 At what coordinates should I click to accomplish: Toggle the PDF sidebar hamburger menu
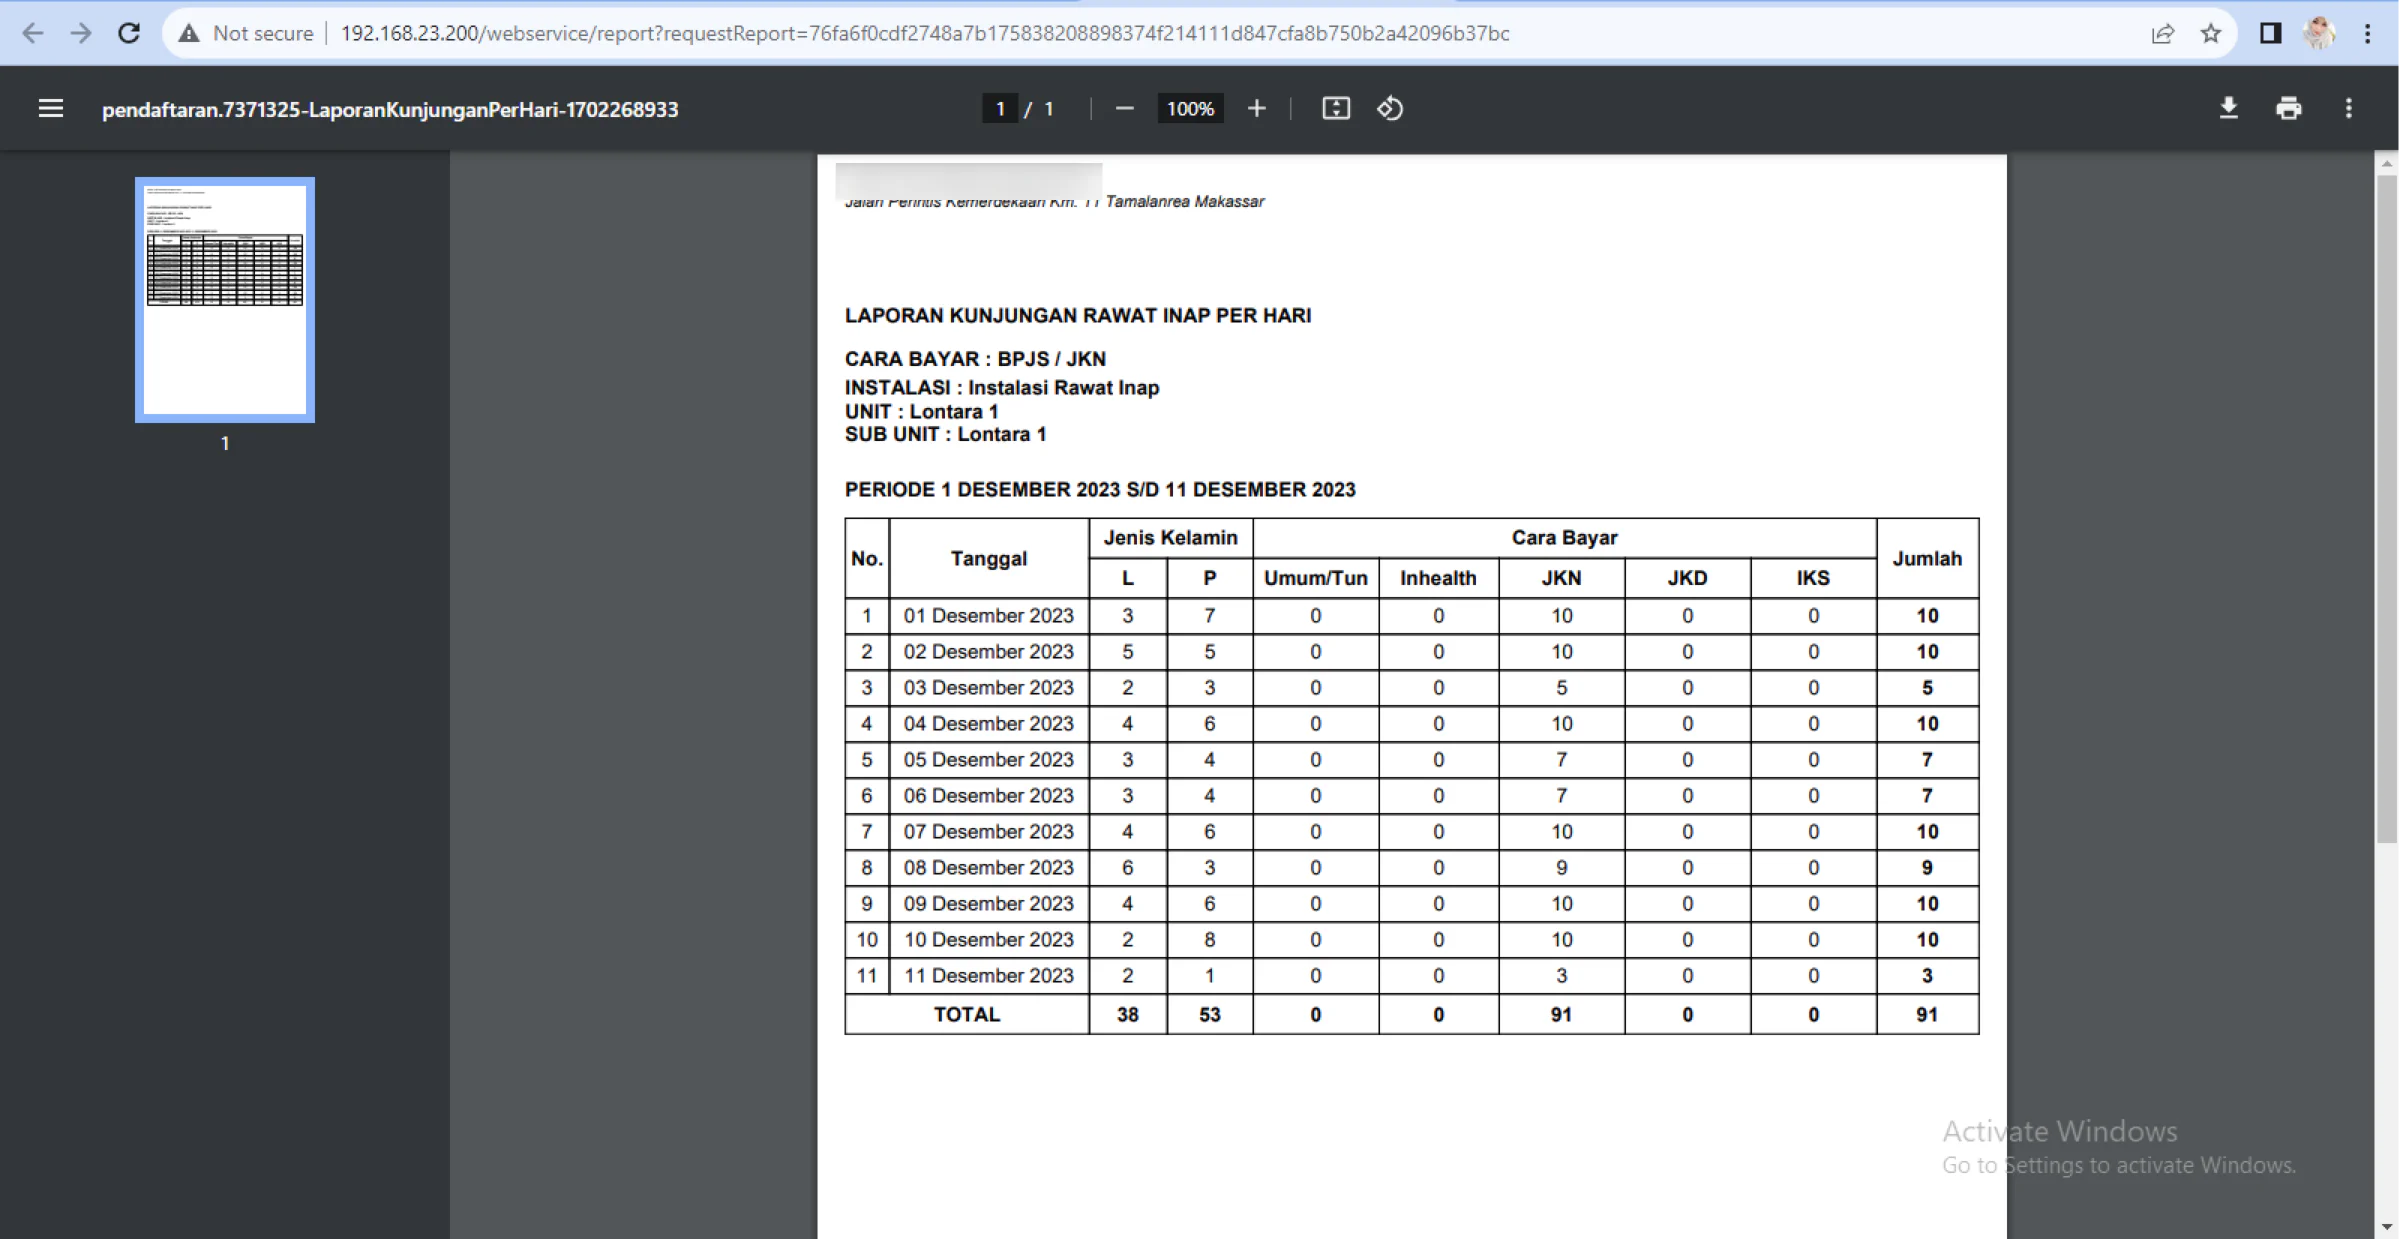[x=50, y=109]
